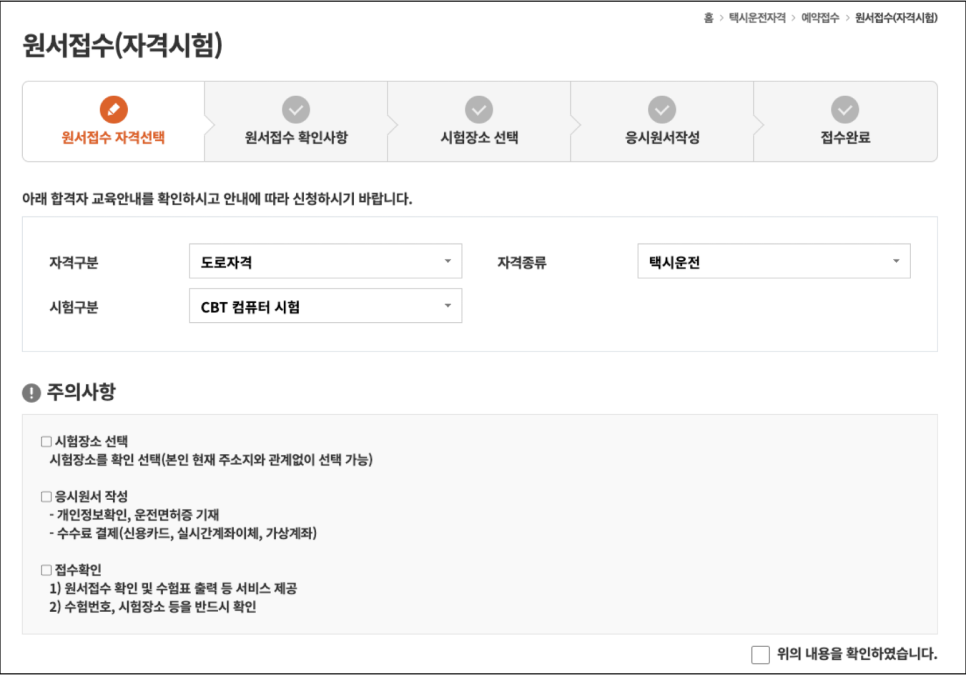Click the 예약접수 breadcrumb link
The width and height of the screenshot is (966, 675).
click(820, 18)
